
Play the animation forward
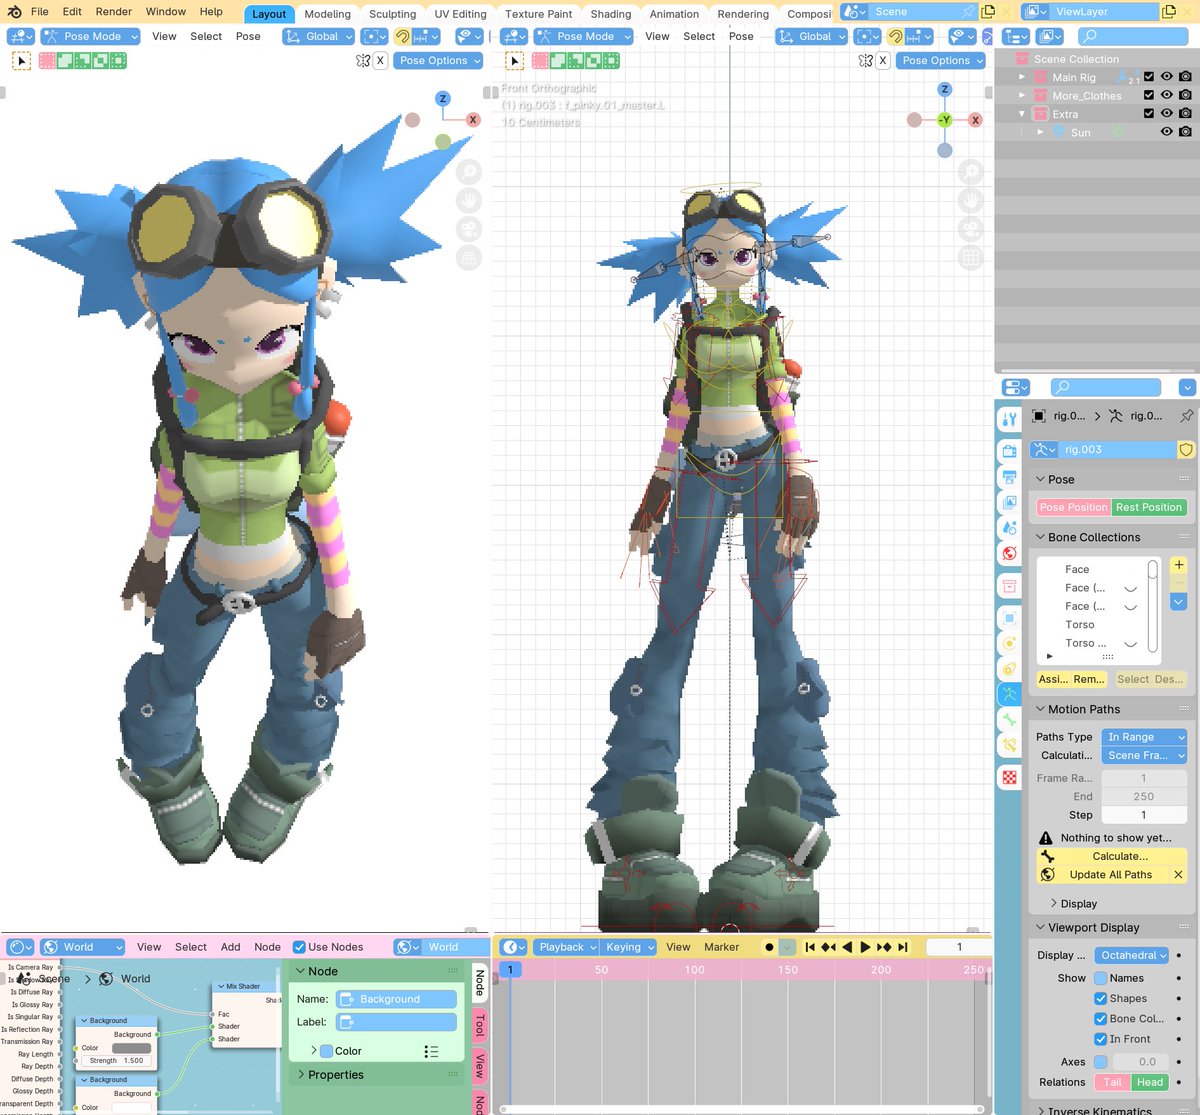coord(865,947)
